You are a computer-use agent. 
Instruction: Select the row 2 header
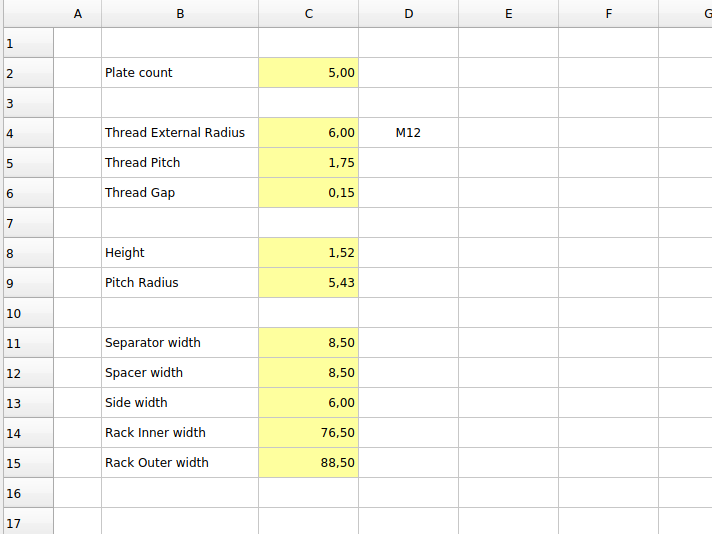pos(26,73)
